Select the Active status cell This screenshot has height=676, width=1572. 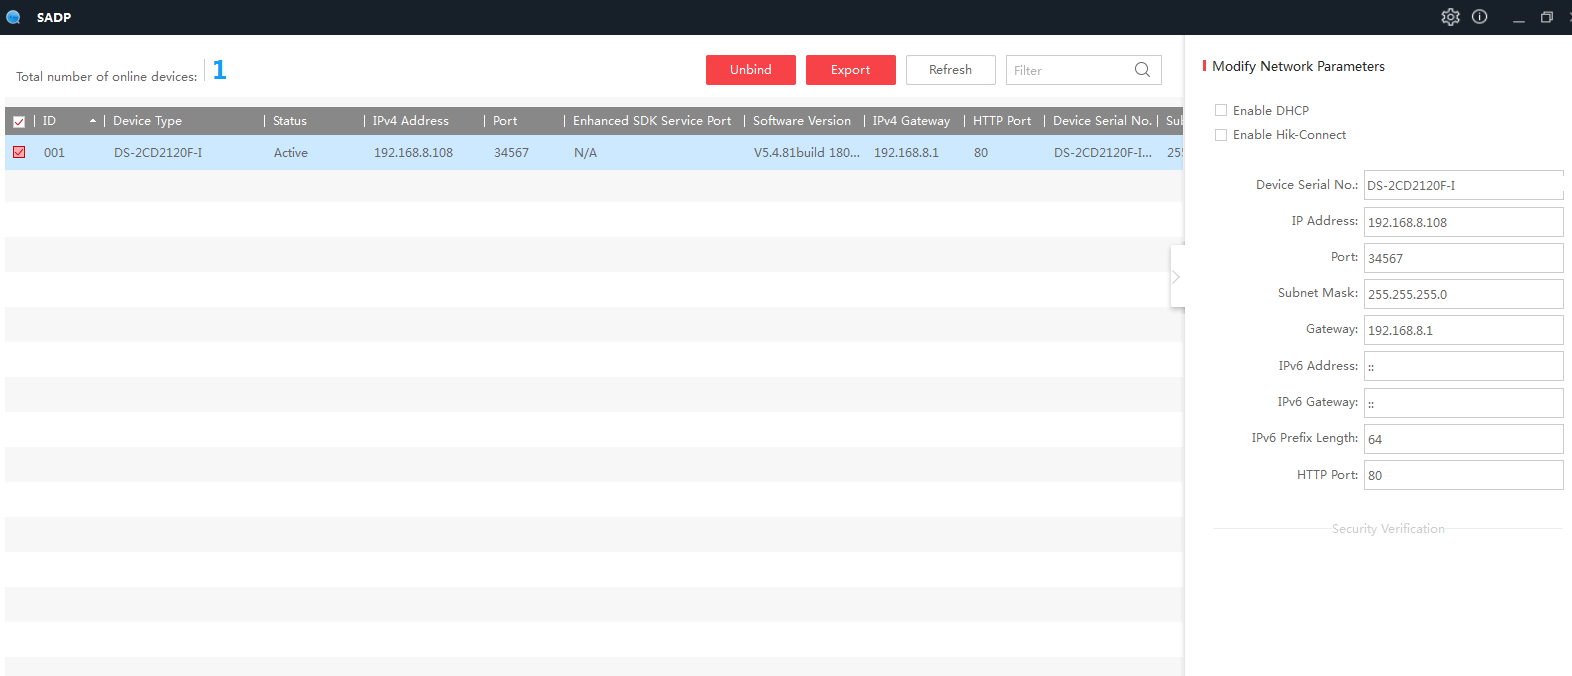pyautogui.click(x=291, y=153)
